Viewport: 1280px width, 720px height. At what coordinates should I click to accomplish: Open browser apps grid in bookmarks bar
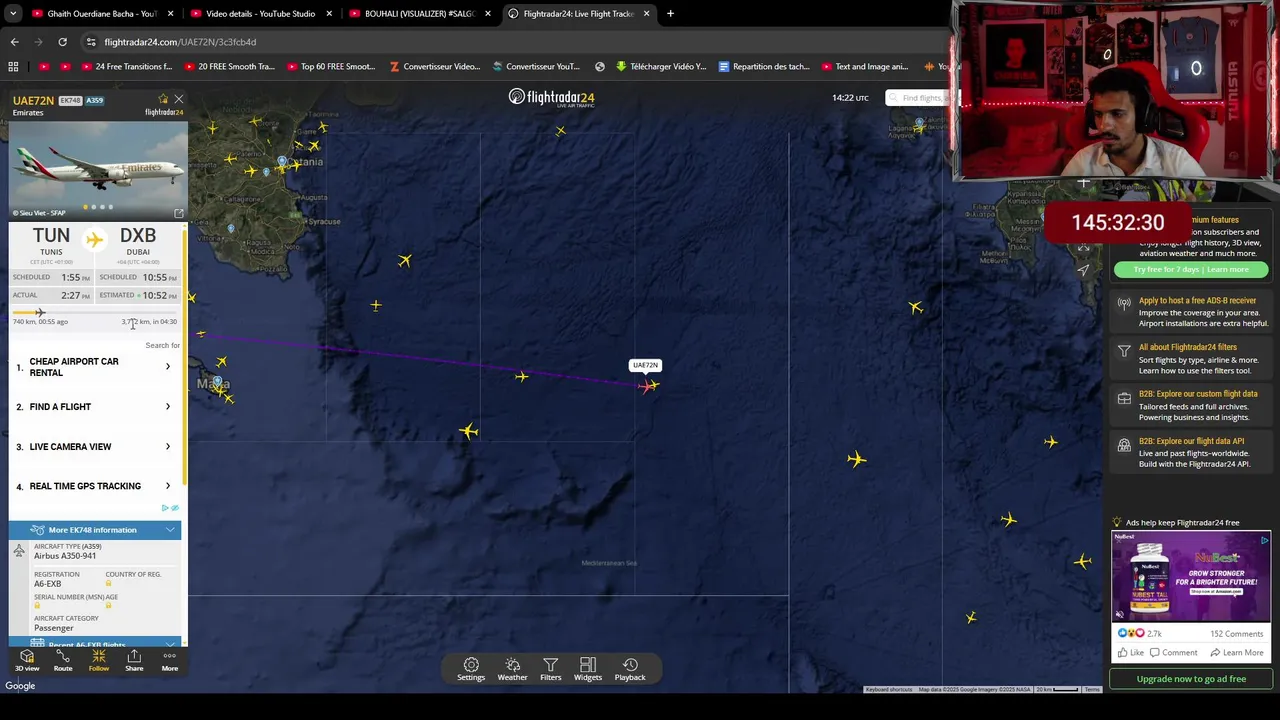13,67
